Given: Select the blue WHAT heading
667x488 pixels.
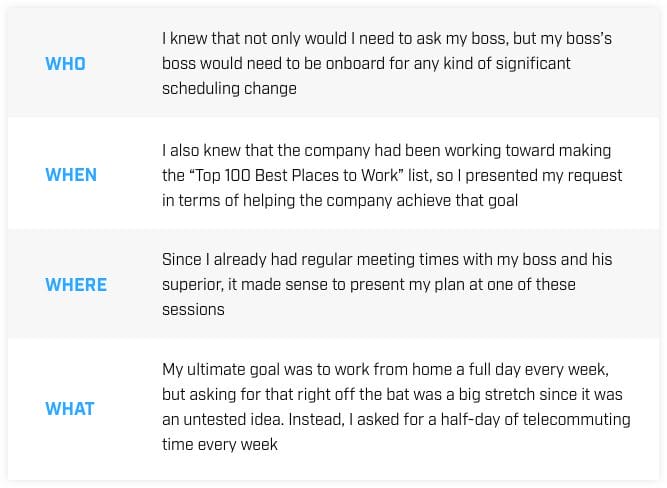Looking at the screenshot, I should click(x=70, y=408).
